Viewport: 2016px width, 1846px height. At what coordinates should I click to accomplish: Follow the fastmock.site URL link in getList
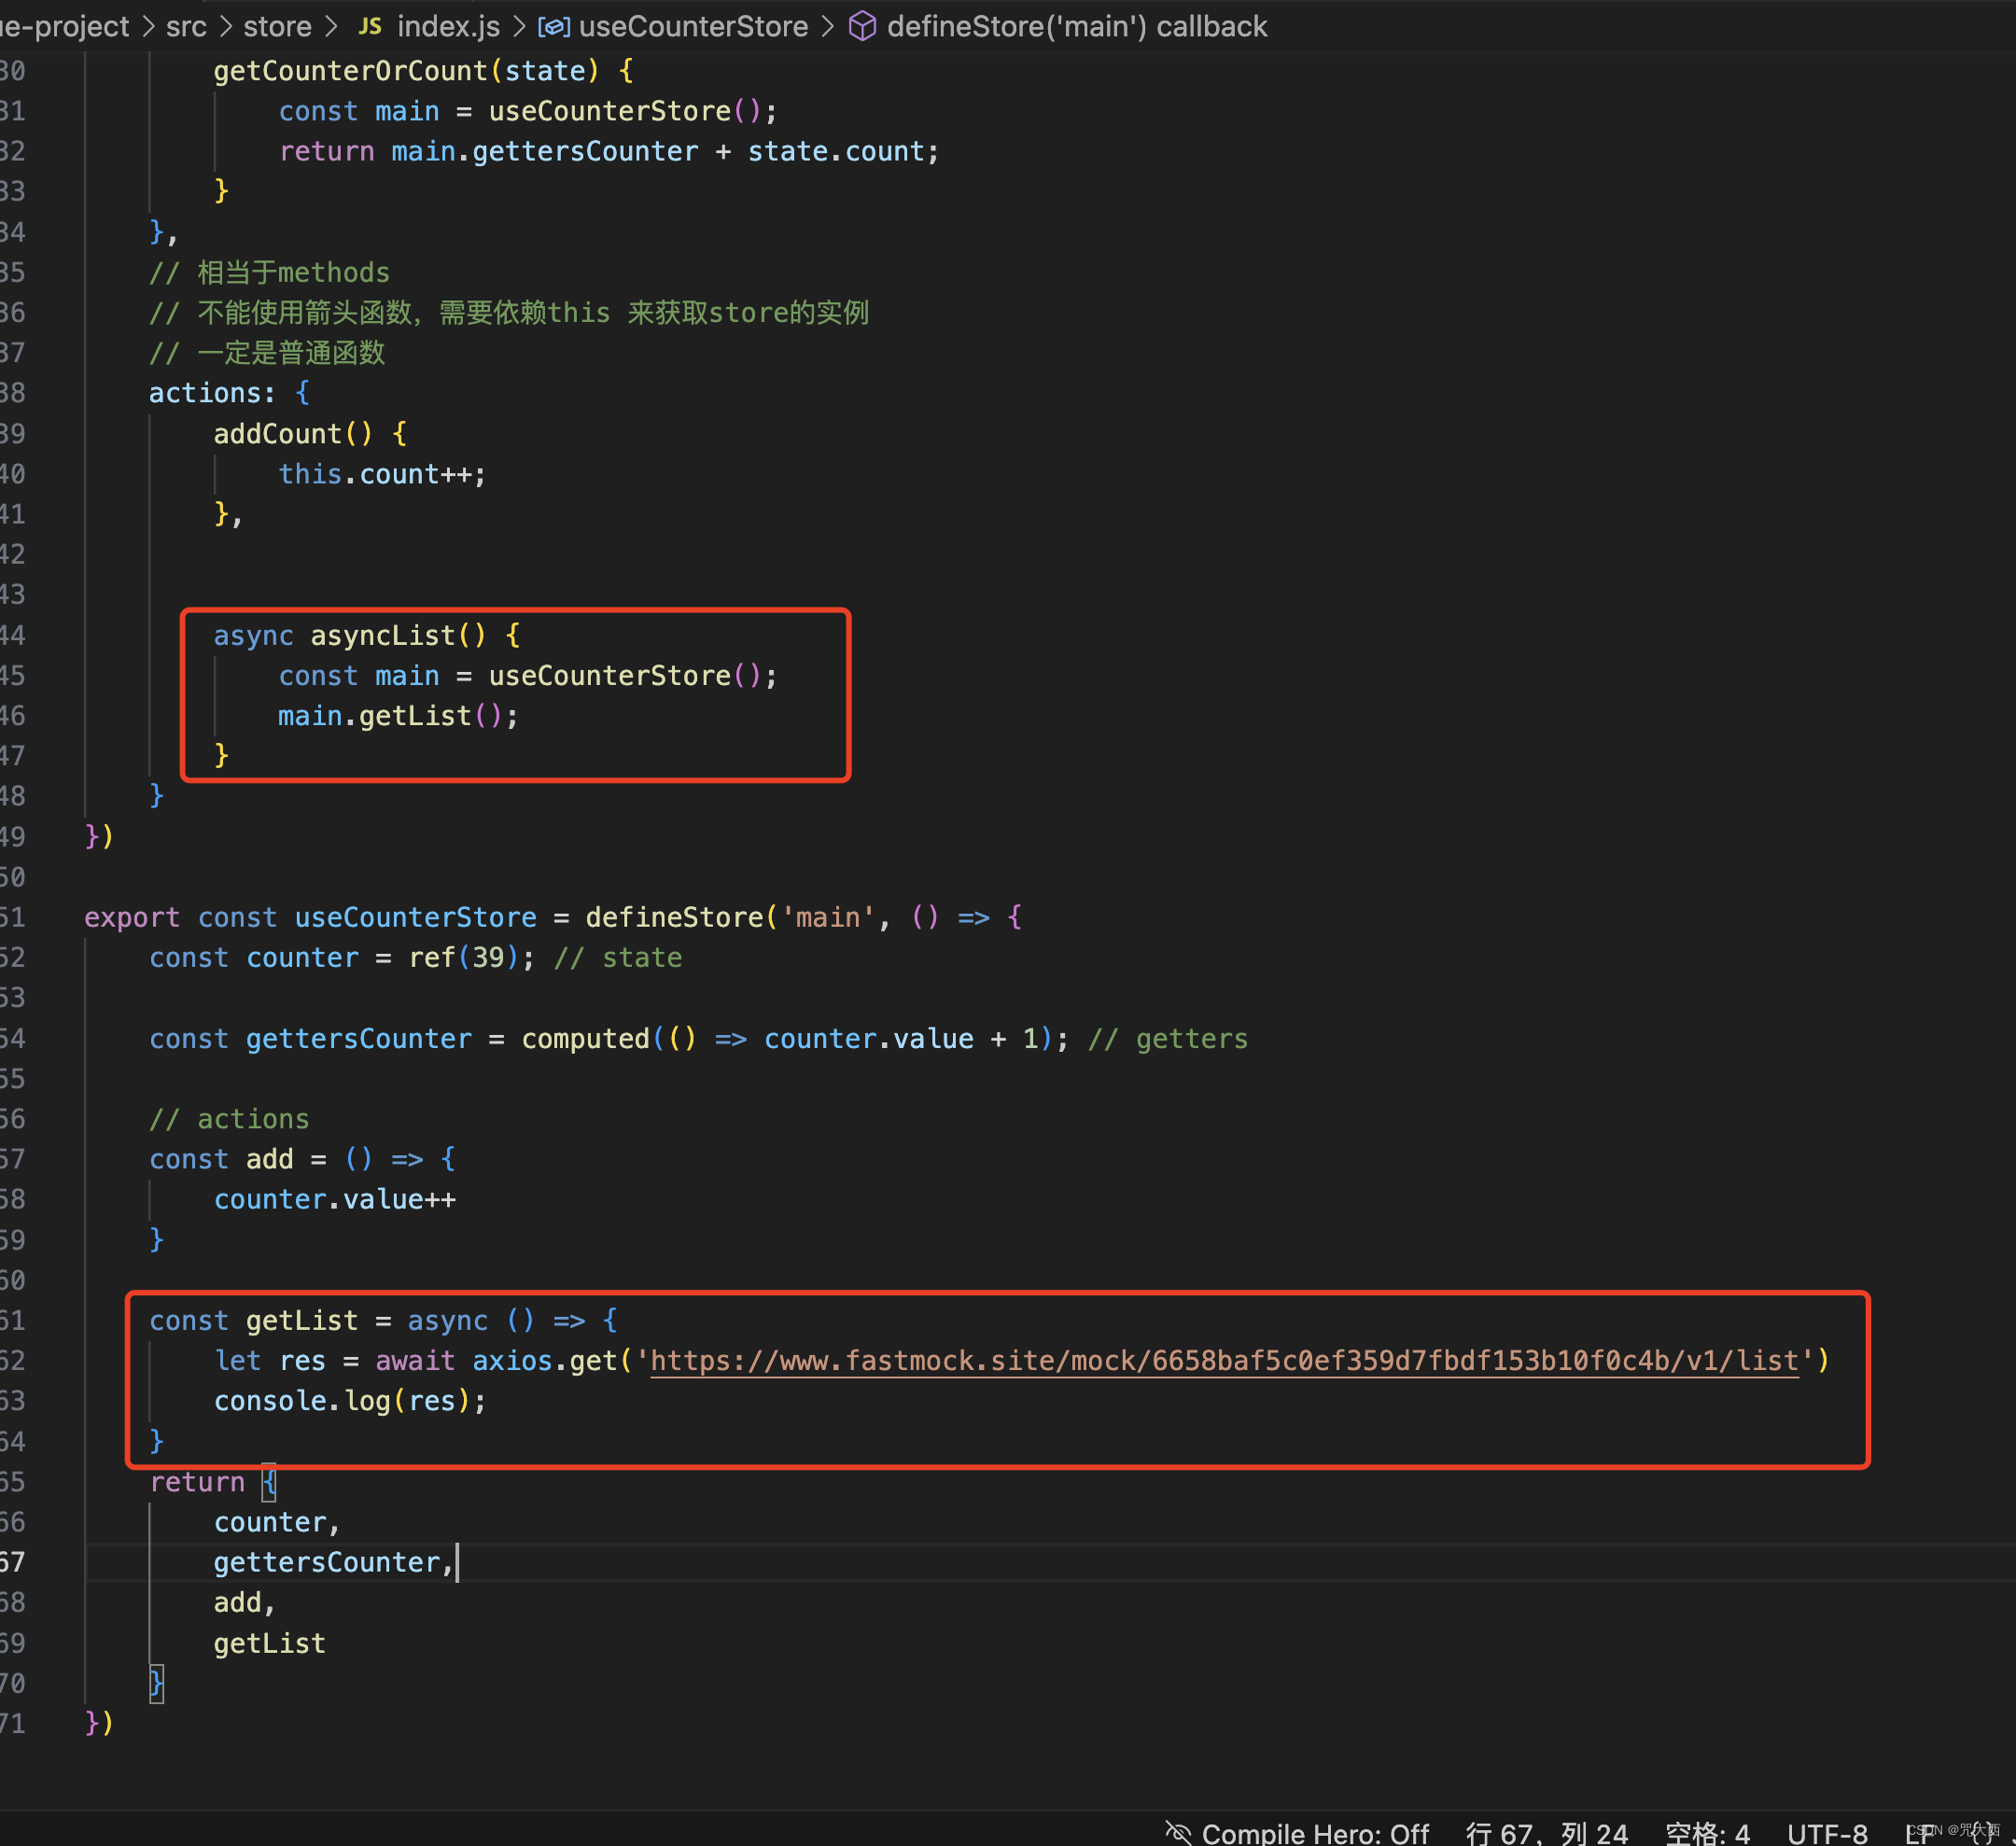coord(1225,1360)
